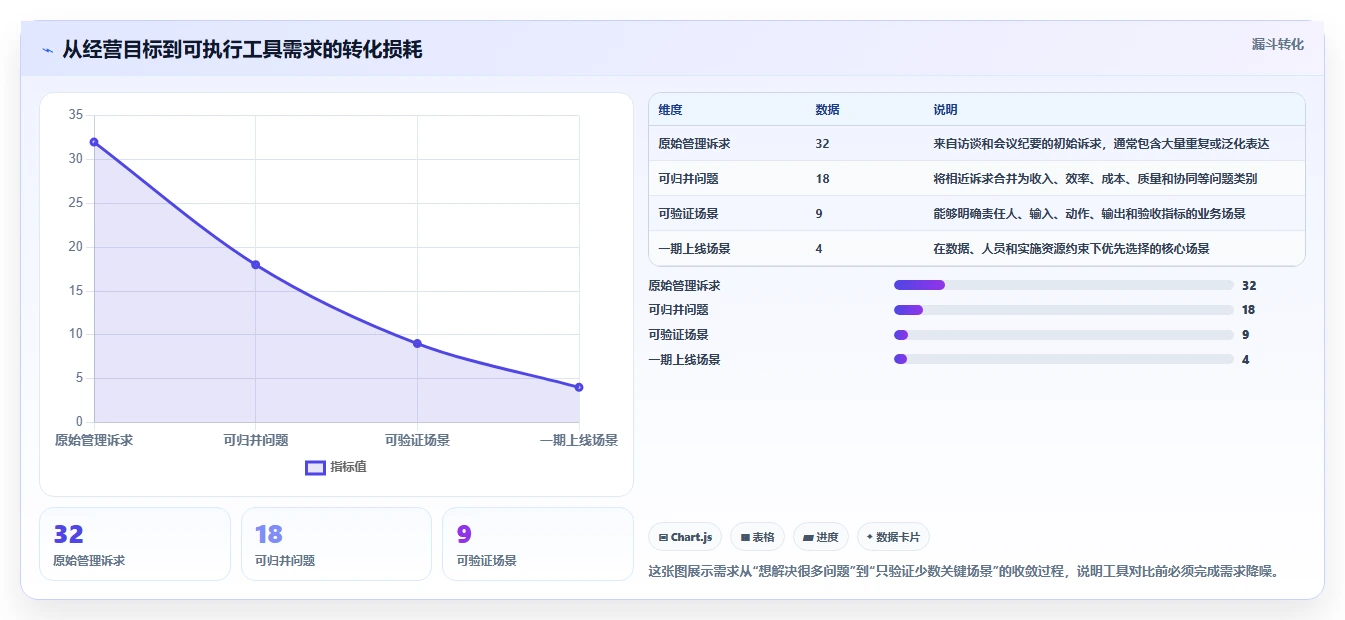Screen dimensions: 1345x620
Task: Click the 进度 tag chip
Action: click(x=820, y=537)
